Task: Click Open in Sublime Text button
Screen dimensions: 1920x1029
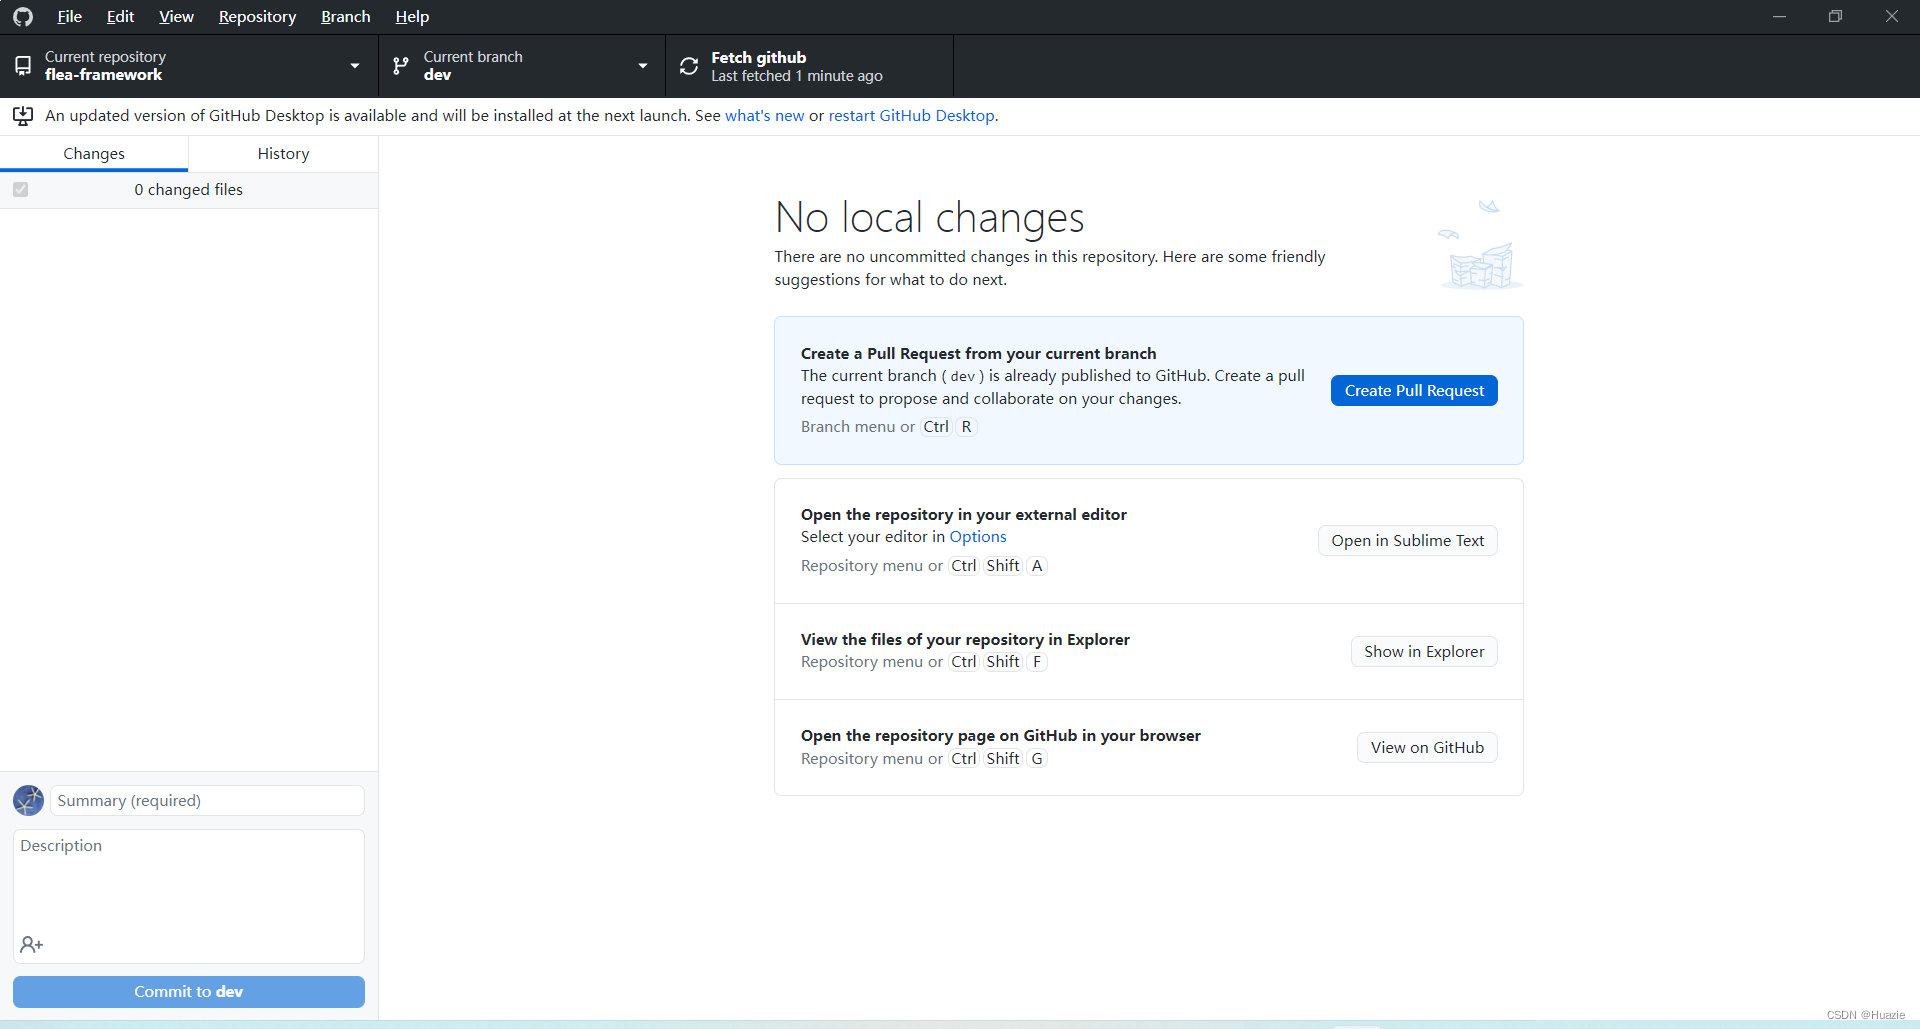Action: (1407, 541)
